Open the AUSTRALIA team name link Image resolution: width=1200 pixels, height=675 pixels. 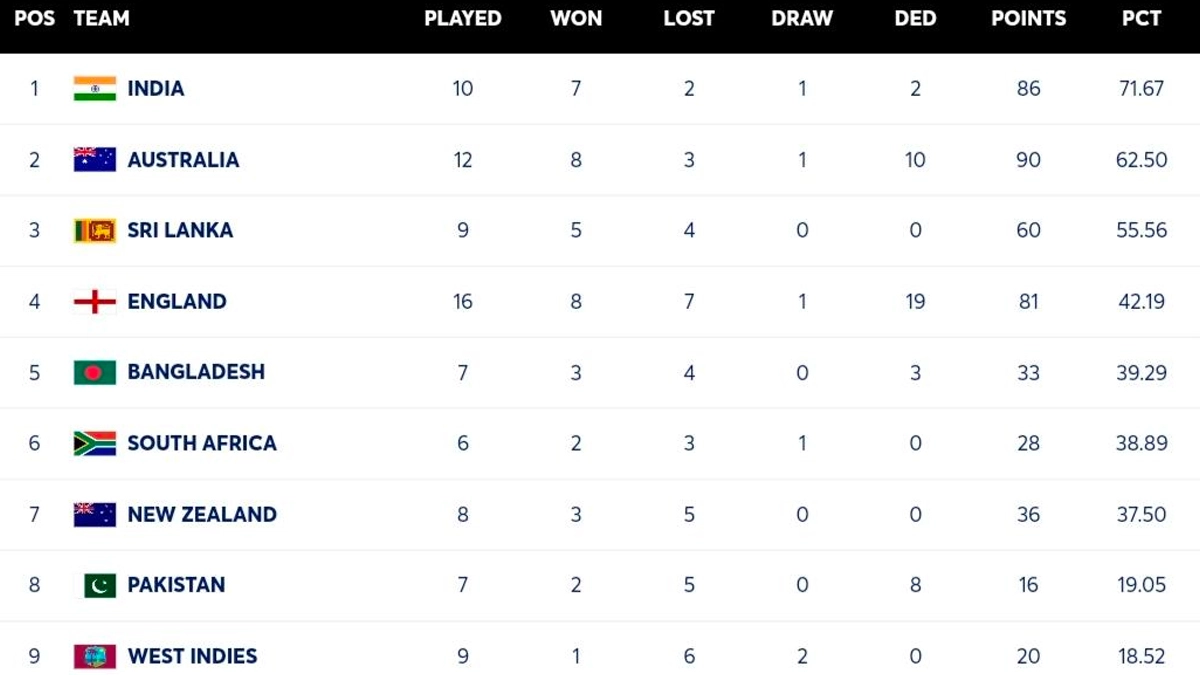[183, 159]
